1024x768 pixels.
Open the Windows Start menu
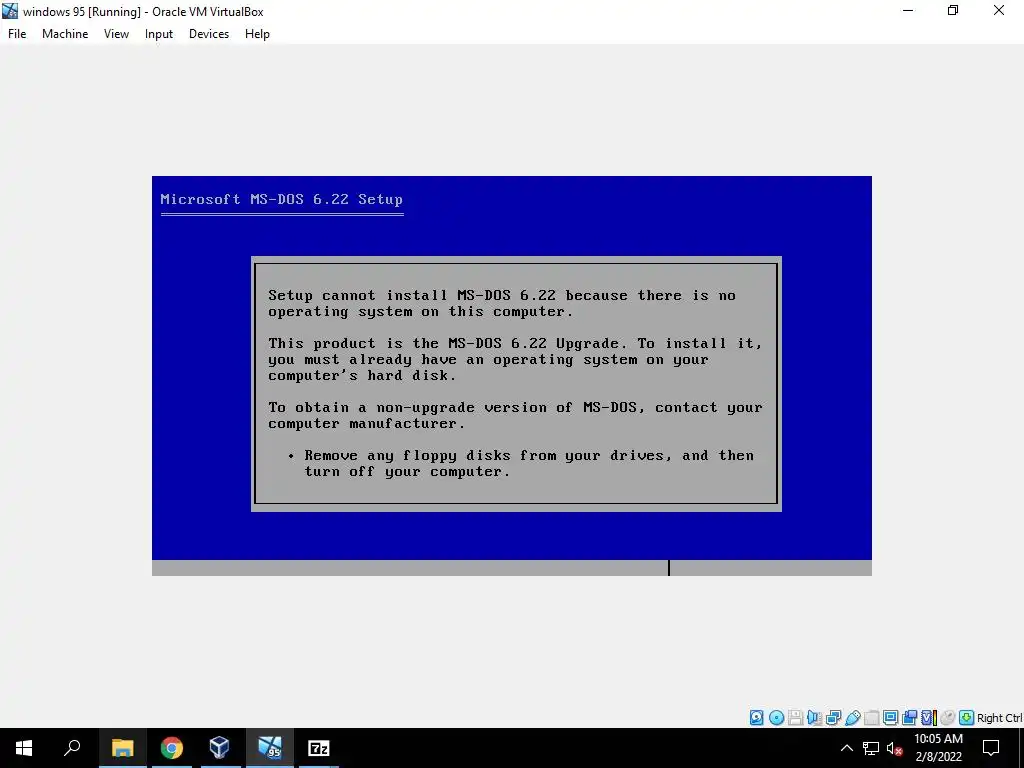[24, 748]
